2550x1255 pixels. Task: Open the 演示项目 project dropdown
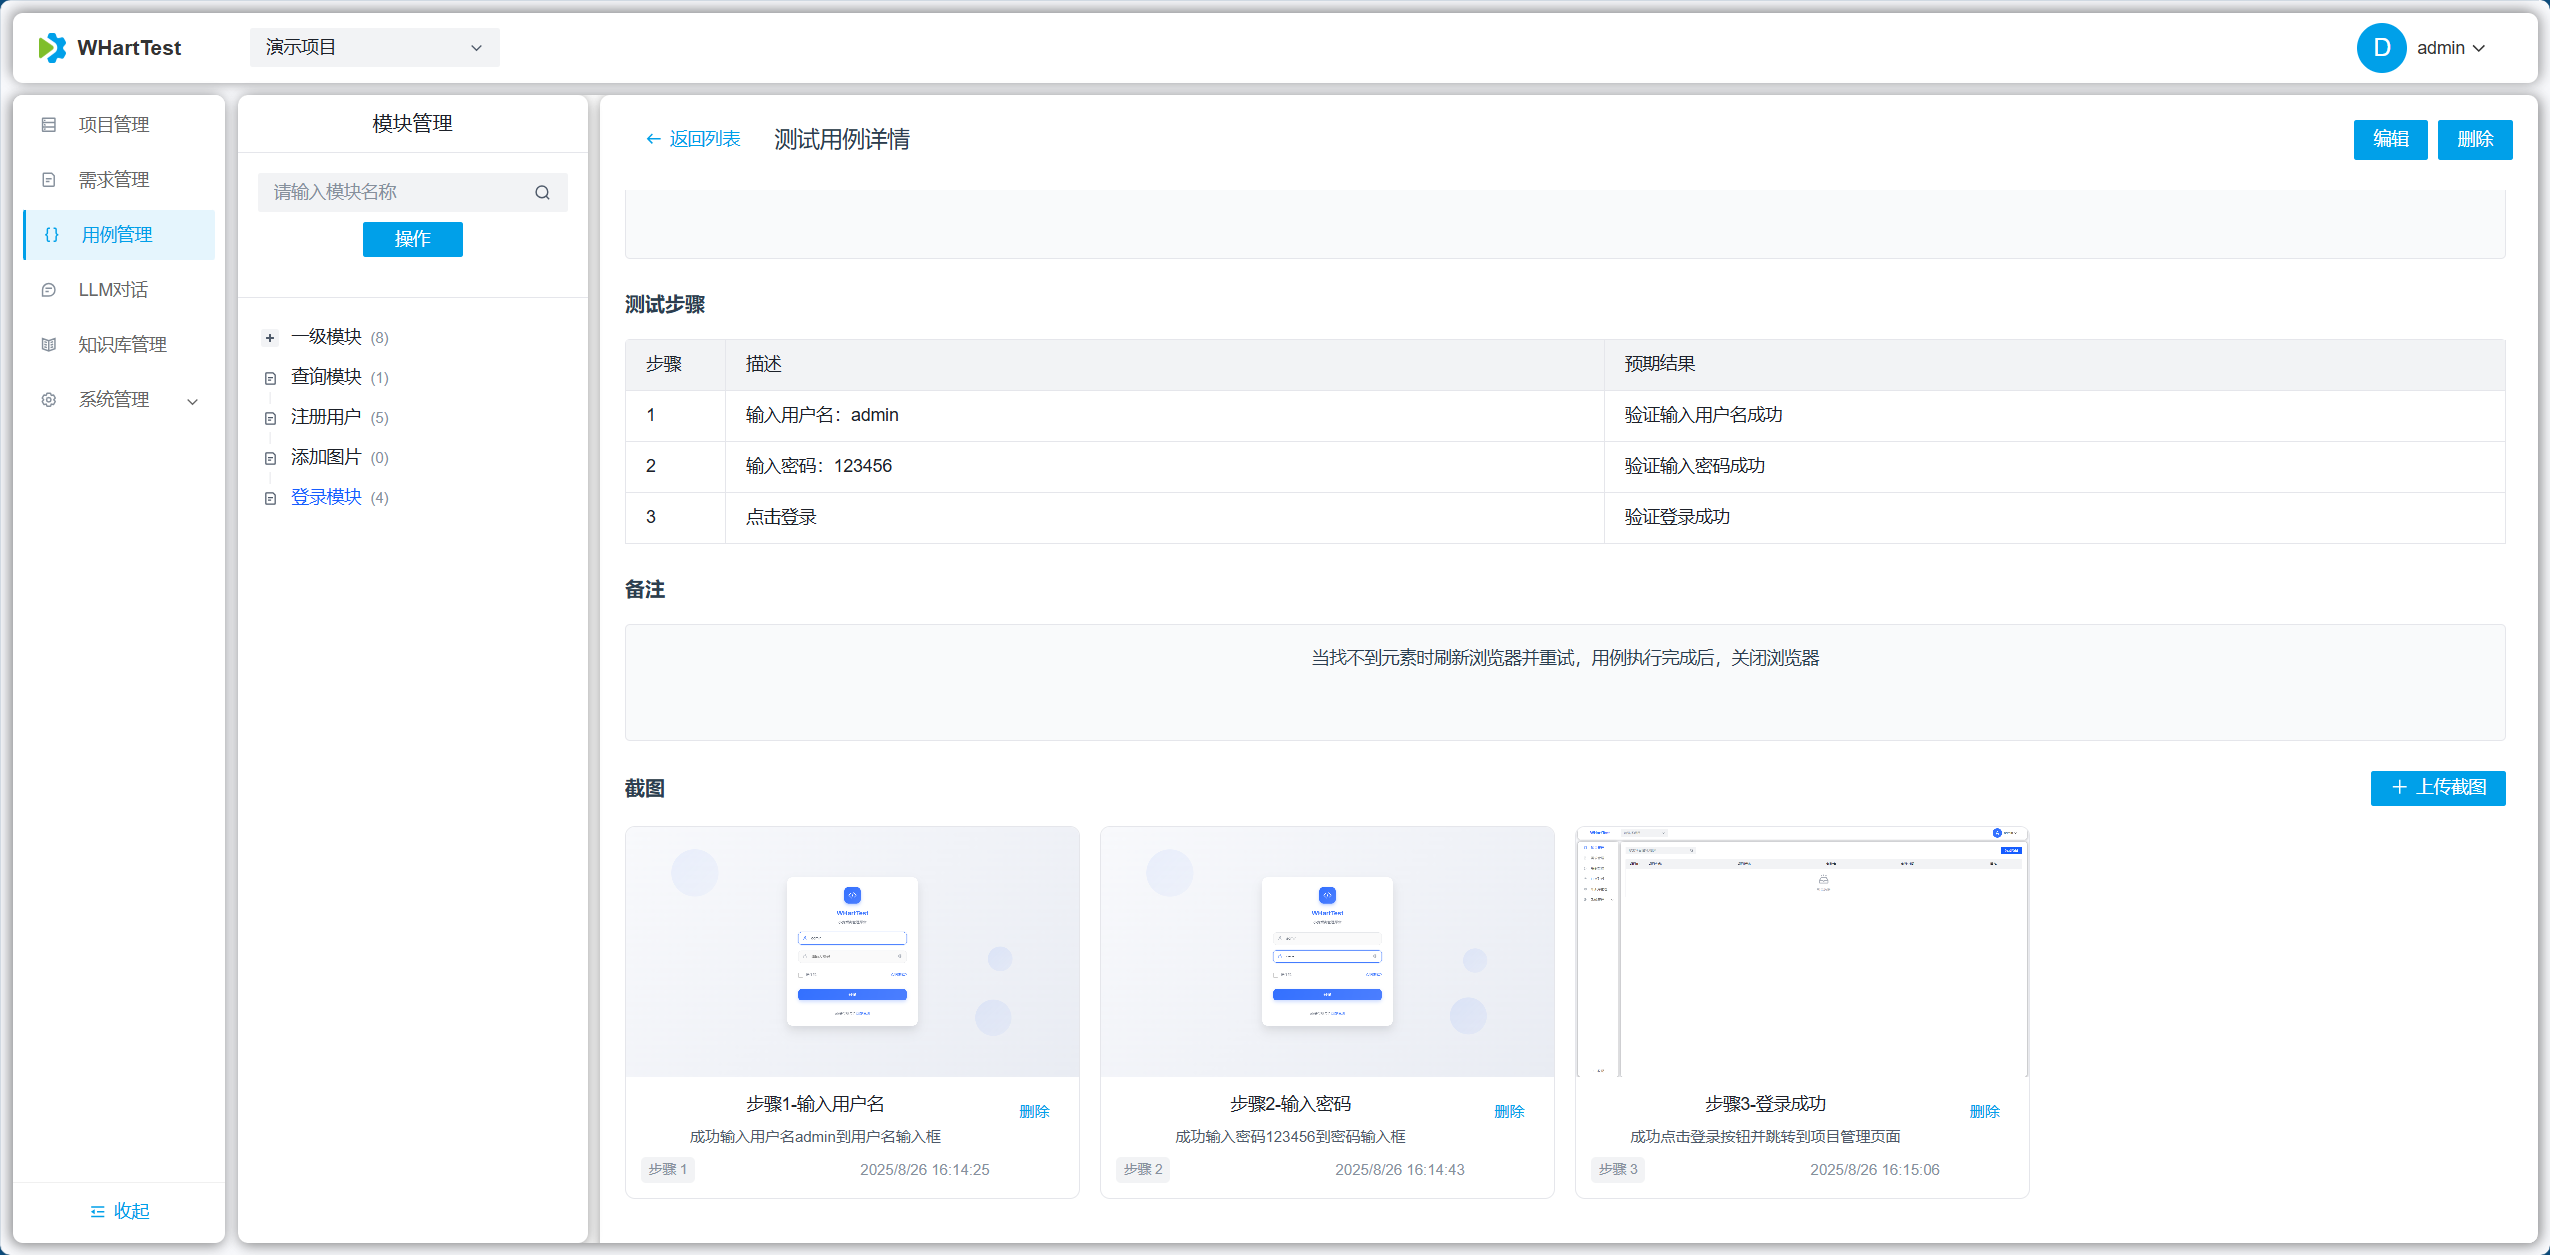374,48
